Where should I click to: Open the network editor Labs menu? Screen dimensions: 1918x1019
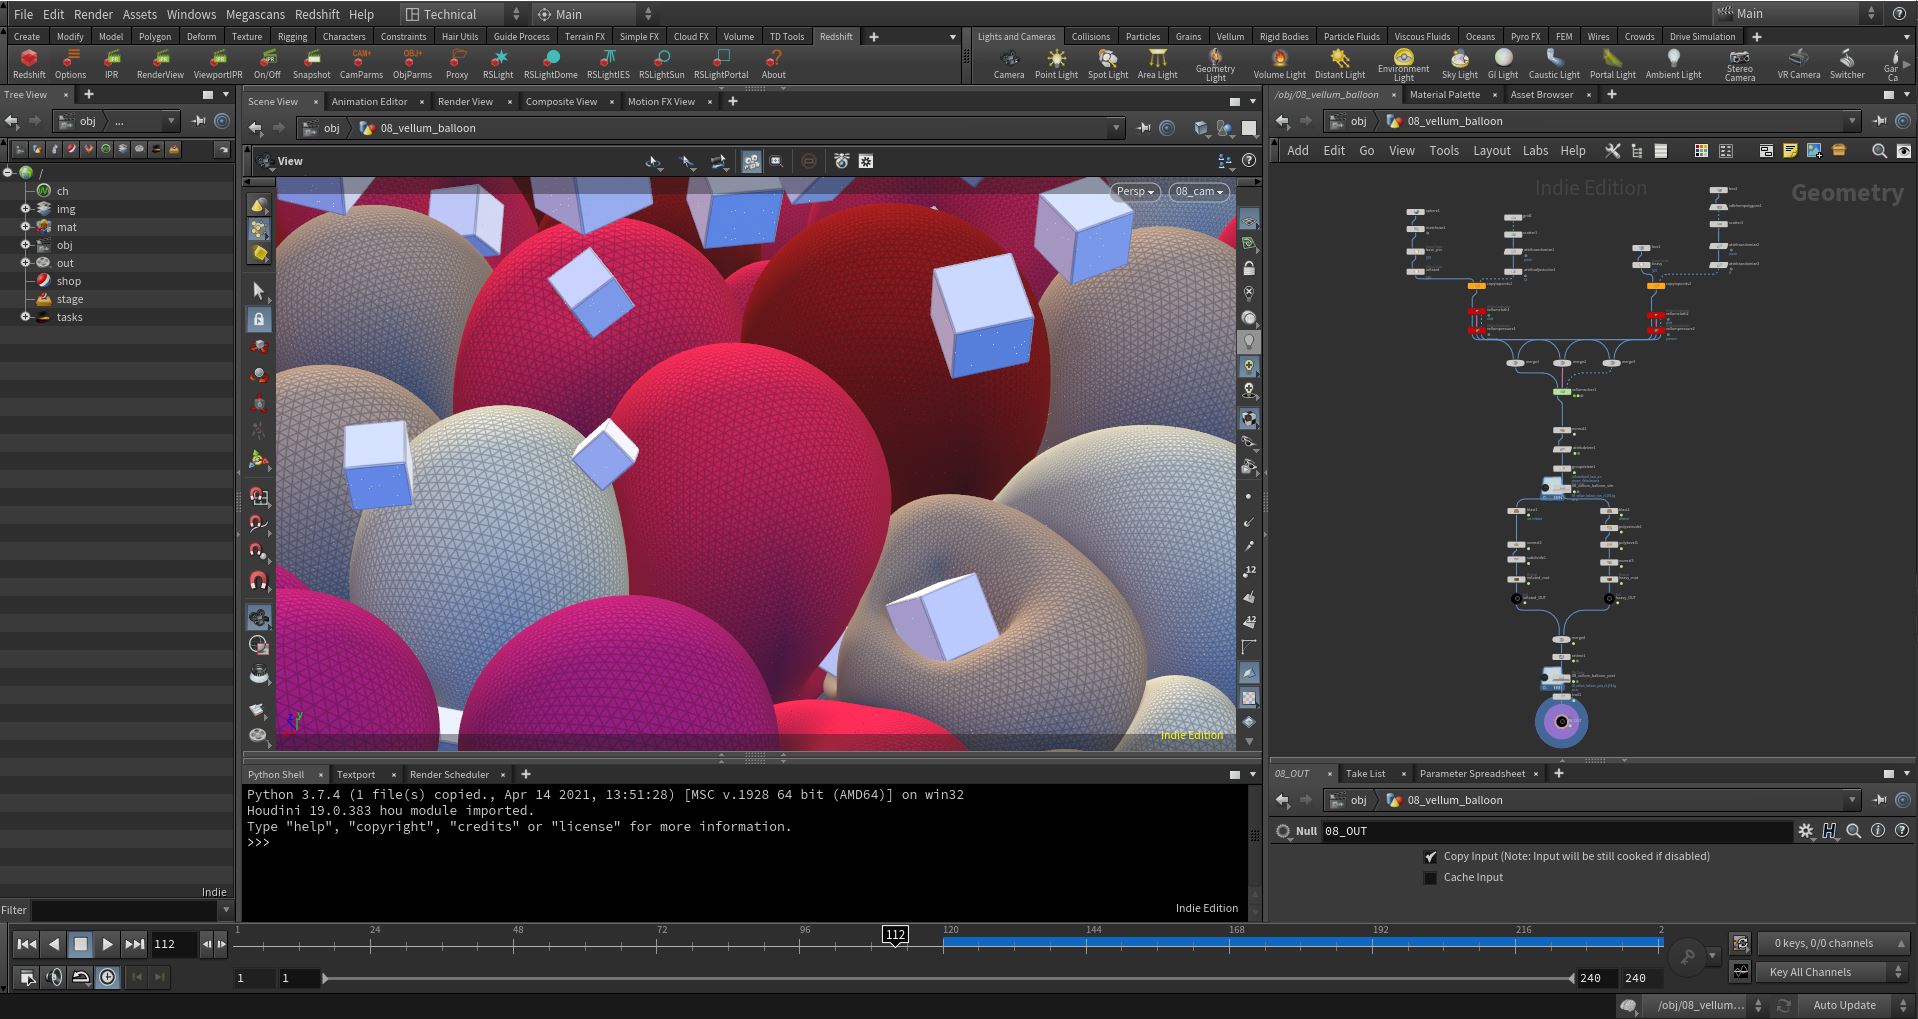1535,151
